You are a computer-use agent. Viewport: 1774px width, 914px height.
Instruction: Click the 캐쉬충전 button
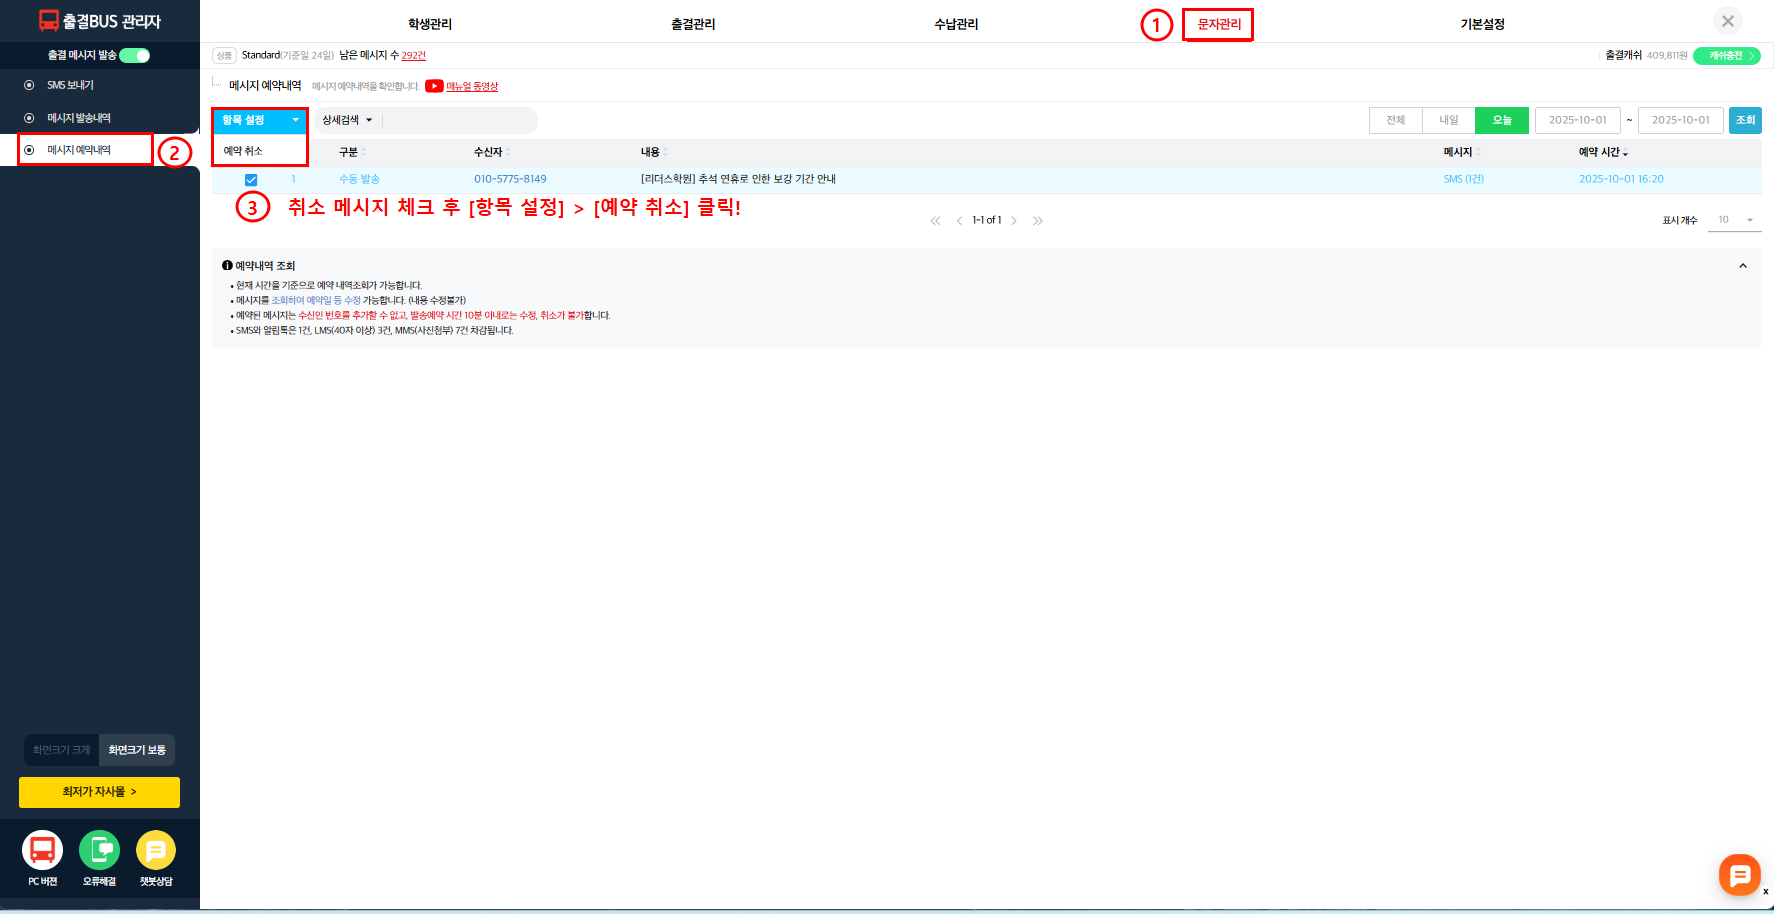click(x=1726, y=56)
